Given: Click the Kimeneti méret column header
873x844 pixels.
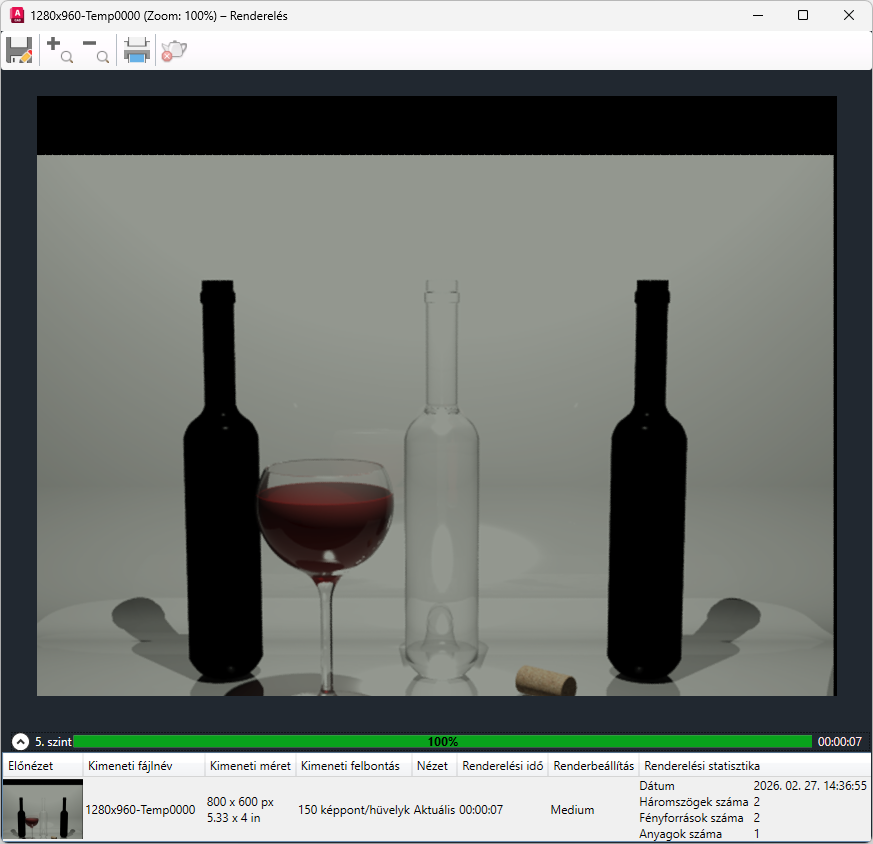Looking at the screenshot, I should (250, 766).
